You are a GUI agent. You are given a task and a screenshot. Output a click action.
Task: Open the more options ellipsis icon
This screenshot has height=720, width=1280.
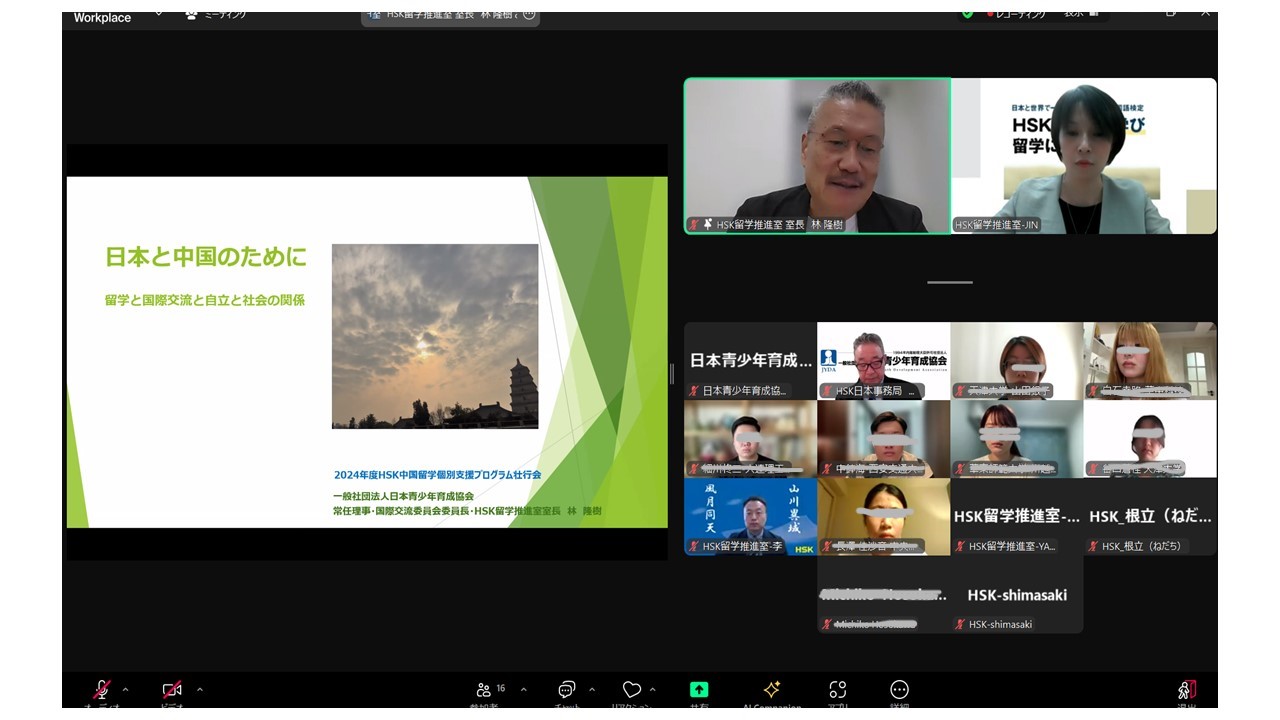coord(899,690)
